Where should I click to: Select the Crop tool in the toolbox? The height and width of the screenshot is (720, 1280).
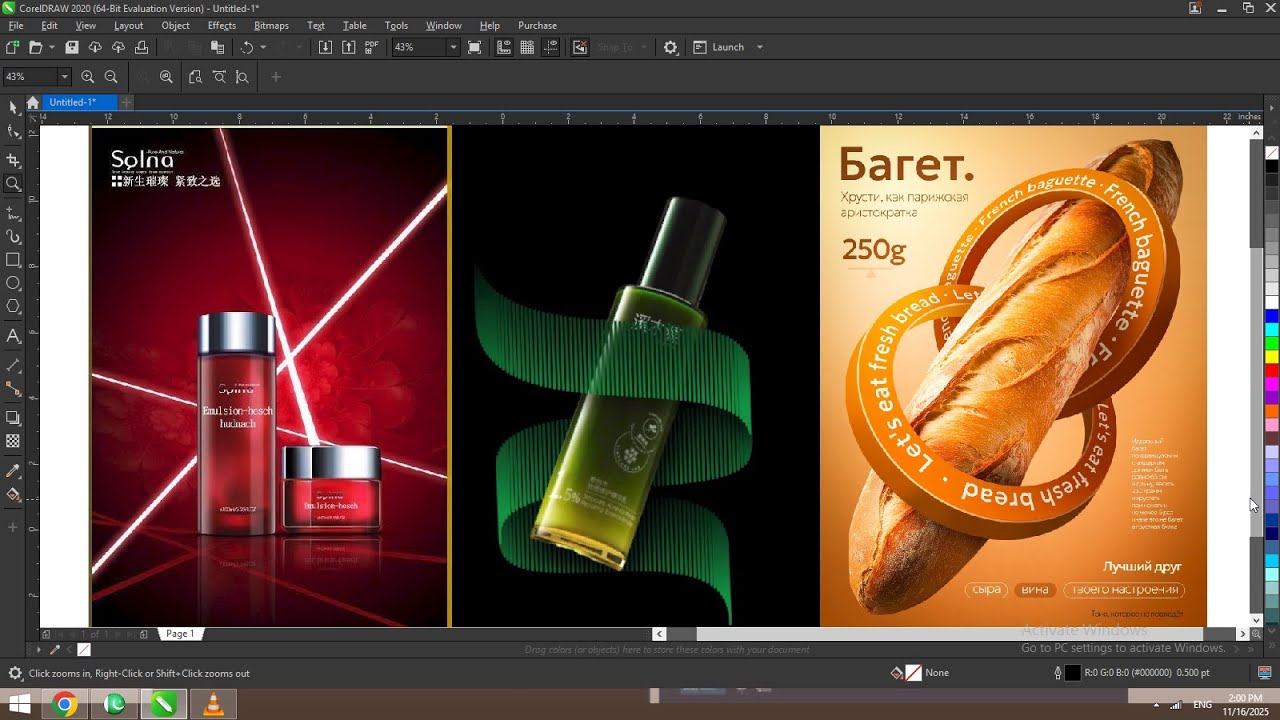click(13, 160)
